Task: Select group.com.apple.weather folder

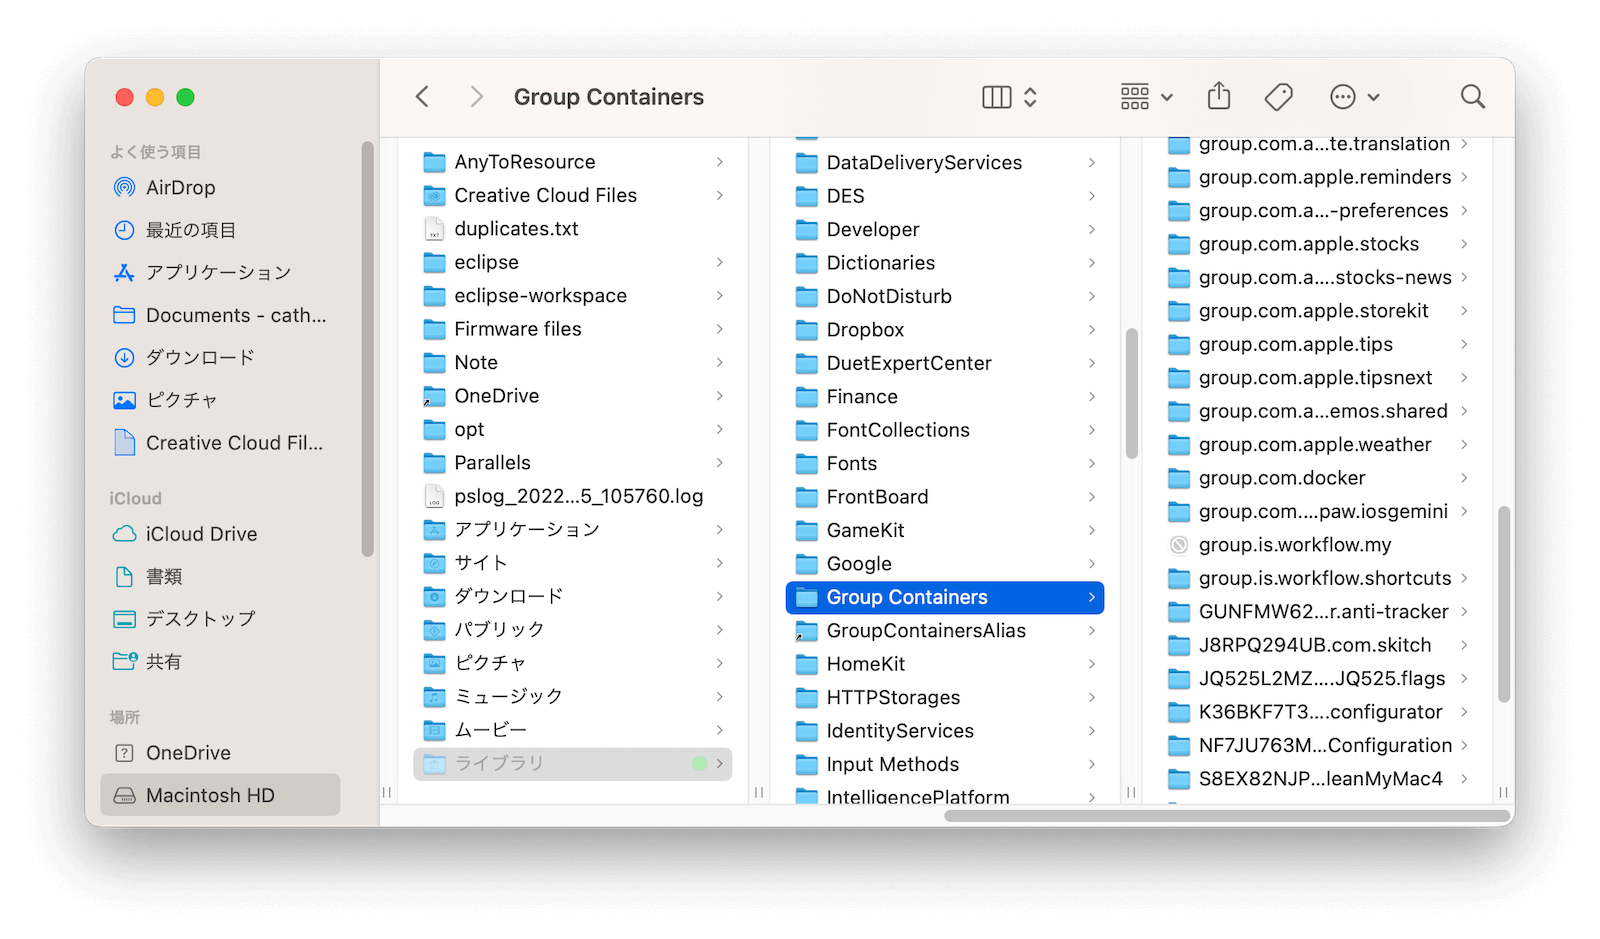Action: 1317,445
